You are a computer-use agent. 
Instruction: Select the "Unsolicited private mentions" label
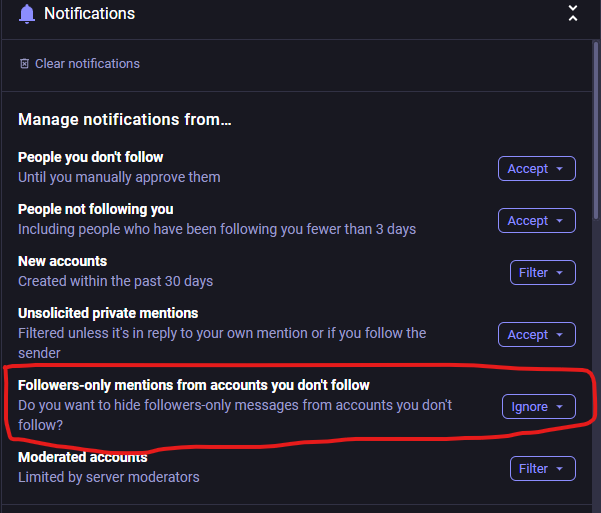pyautogui.click(x=108, y=313)
